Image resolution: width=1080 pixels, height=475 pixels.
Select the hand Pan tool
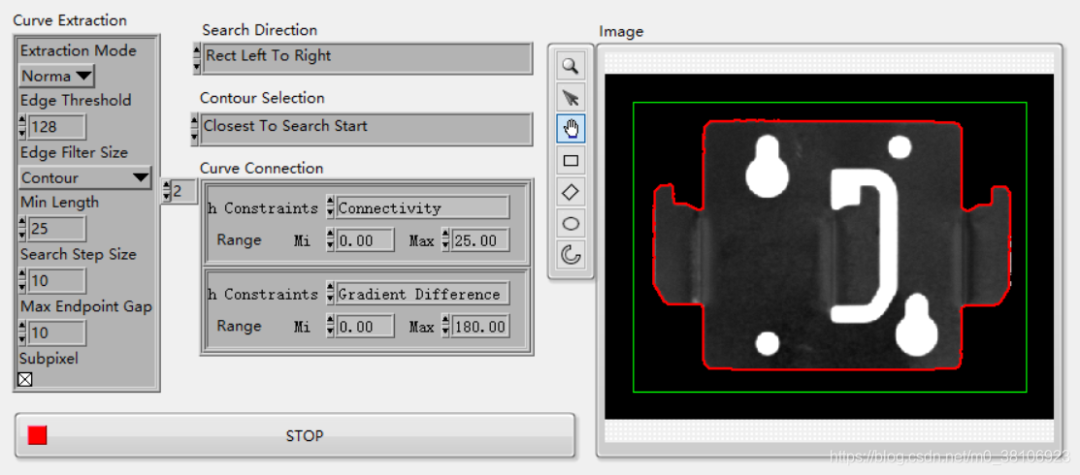pos(570,129)
